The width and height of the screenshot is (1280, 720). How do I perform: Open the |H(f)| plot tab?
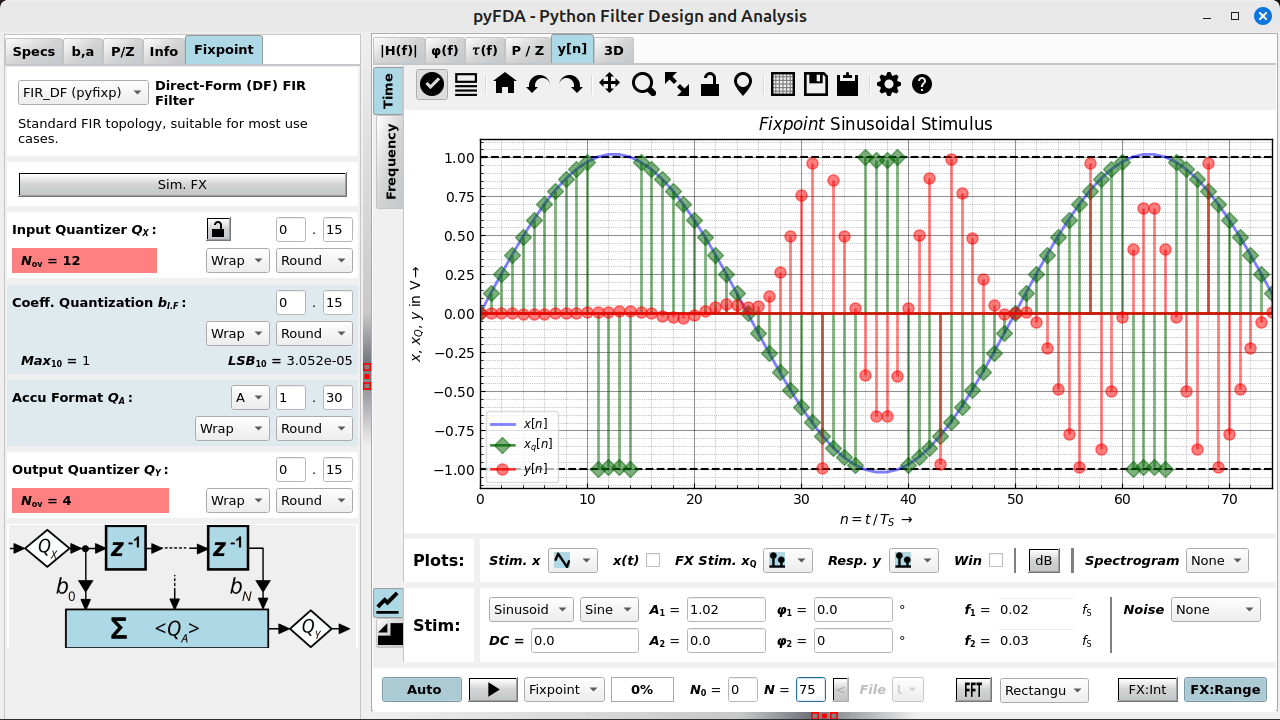click(398, 50)
